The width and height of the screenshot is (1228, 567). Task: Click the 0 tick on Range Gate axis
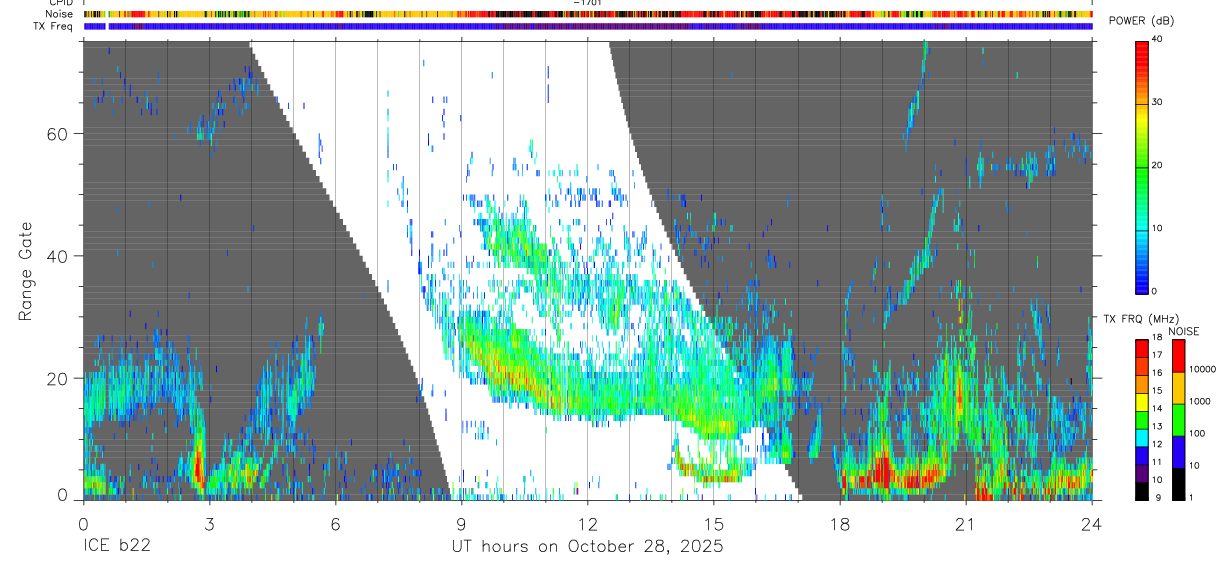[62, 495]
